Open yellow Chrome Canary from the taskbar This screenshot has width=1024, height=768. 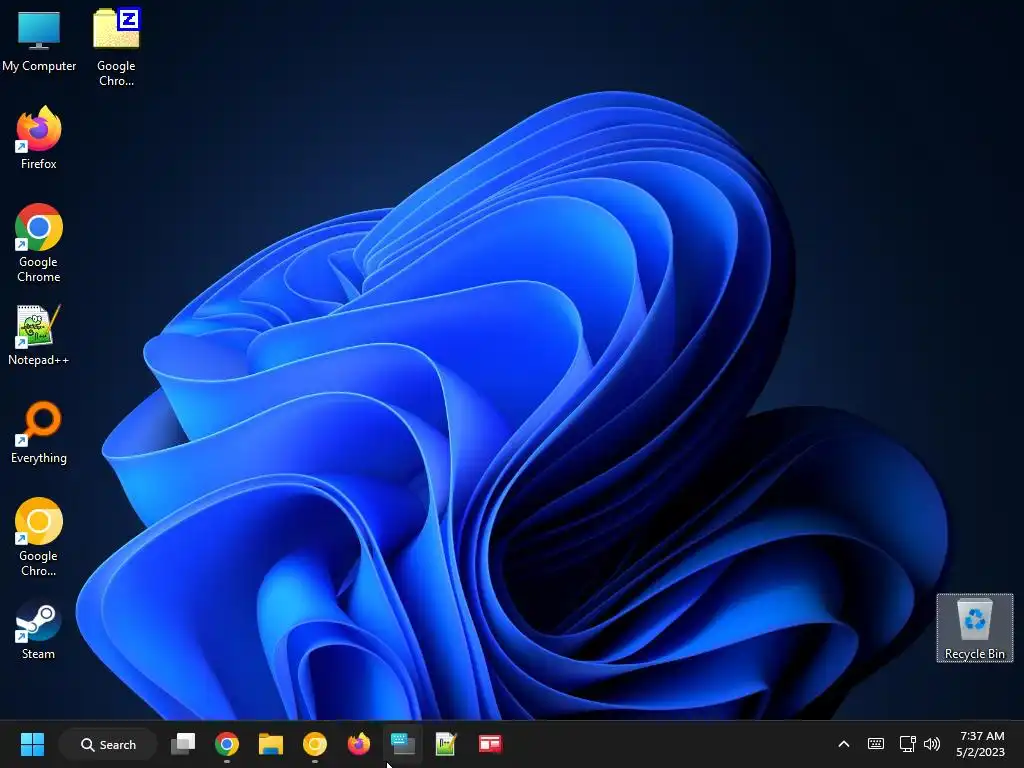pos(315,744)
